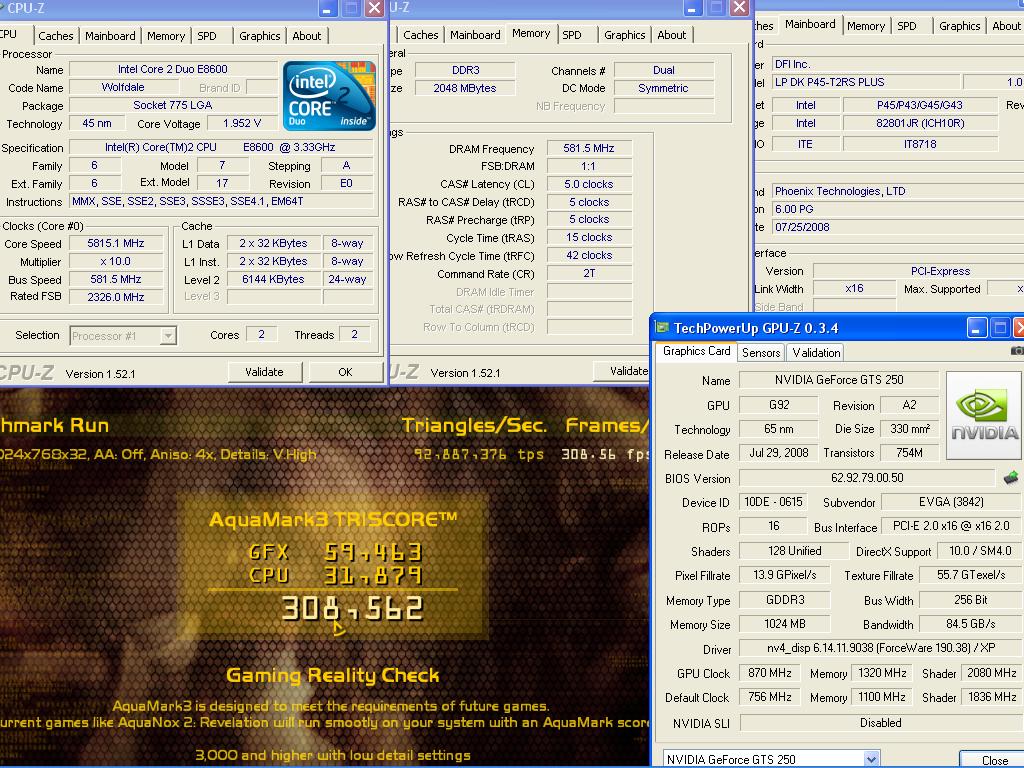Image resolution: width=1024 pixels, height=768 pixels.
Task: Open SPD tab in second CPU-Z window
Action: click(571, 35)
